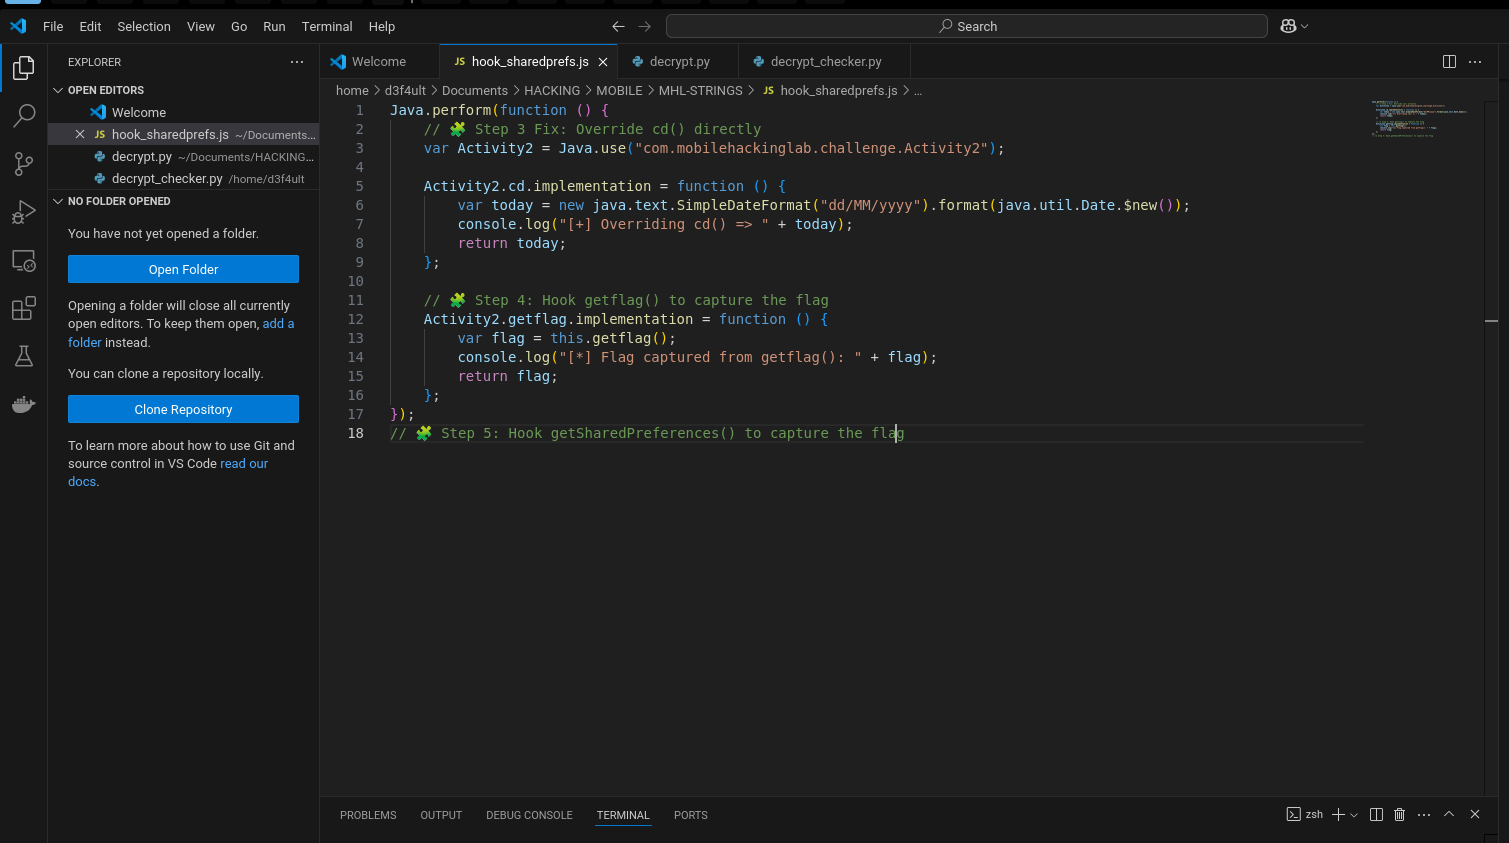The height and width of the screenshot is (843, 1509).
Task: Switch to the Debug Console tab
Action: (x=529, y=815)
